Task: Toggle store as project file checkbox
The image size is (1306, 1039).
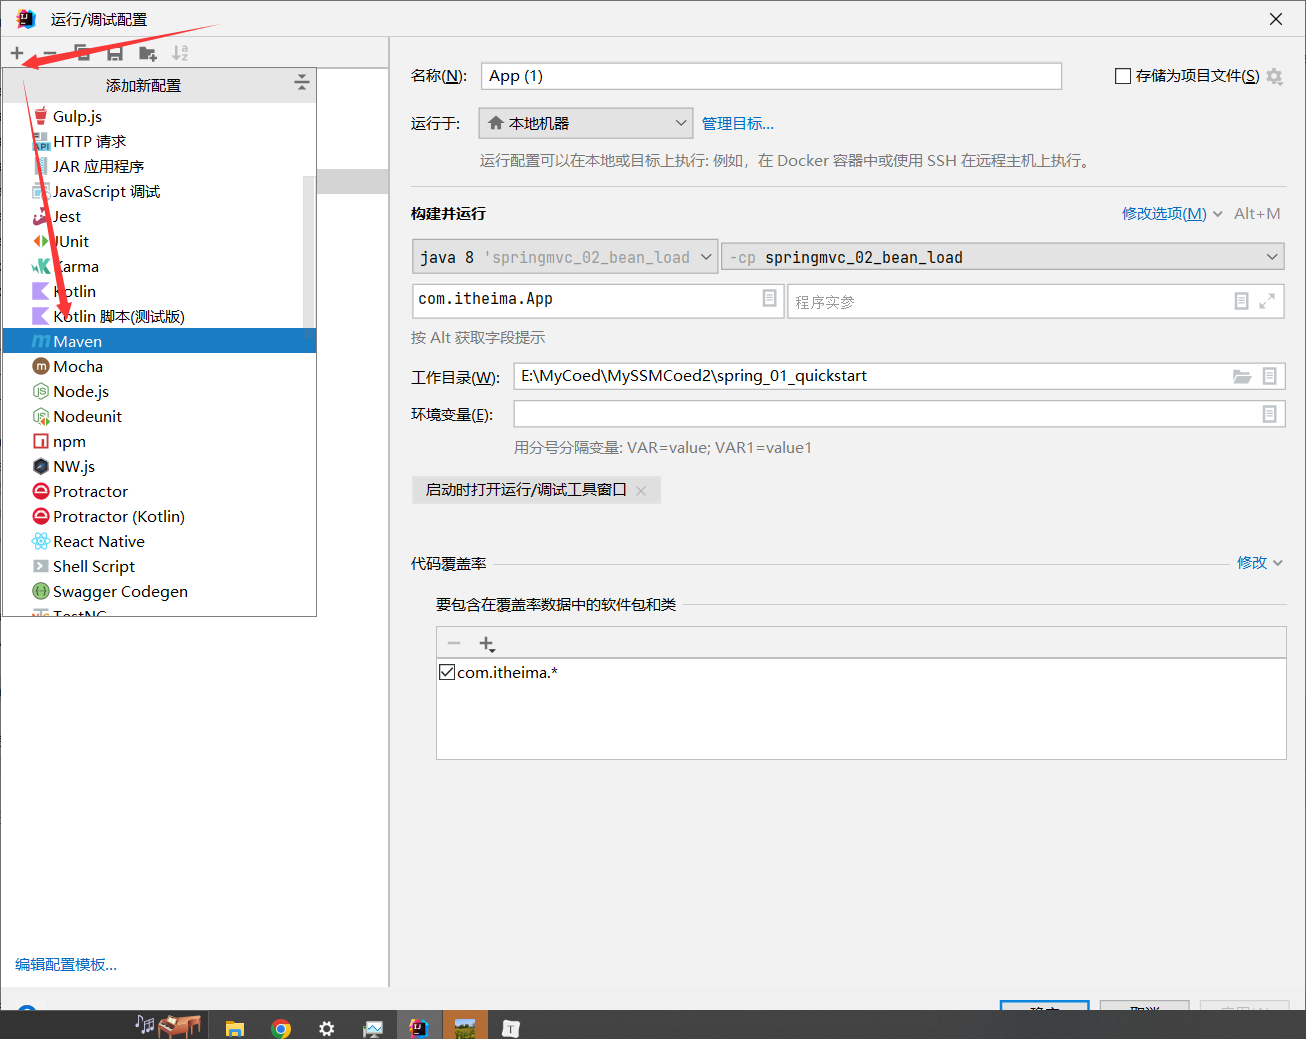Action: click(1123, 76)
